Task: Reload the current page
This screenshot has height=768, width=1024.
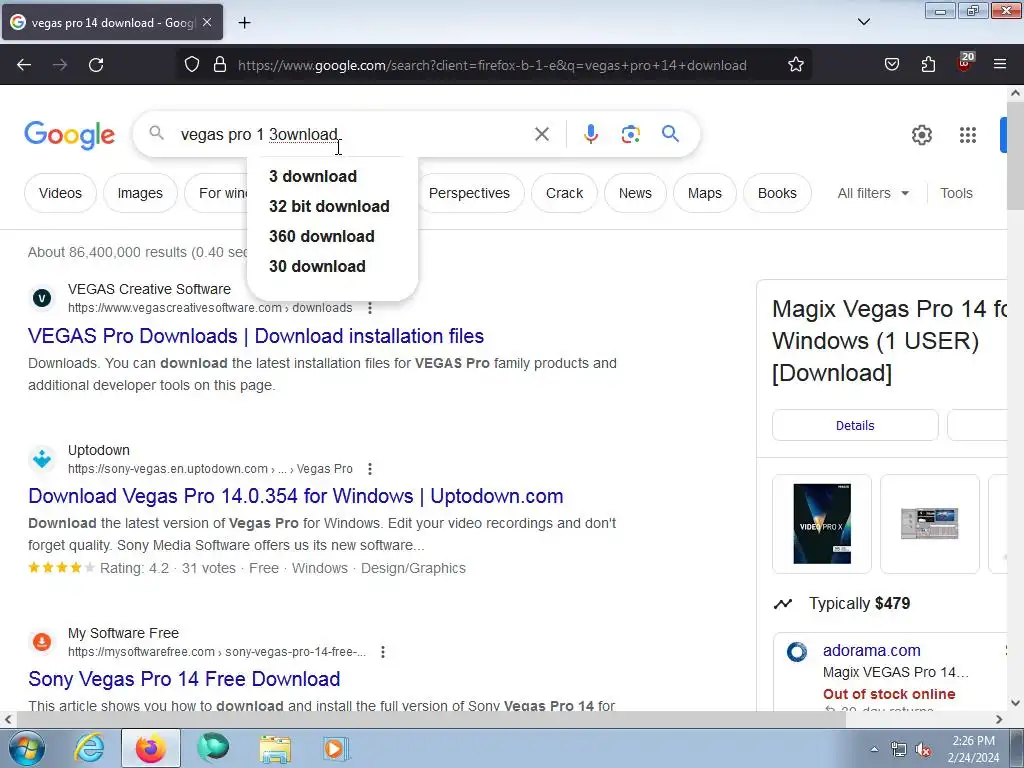Action: tap(96, 65)
